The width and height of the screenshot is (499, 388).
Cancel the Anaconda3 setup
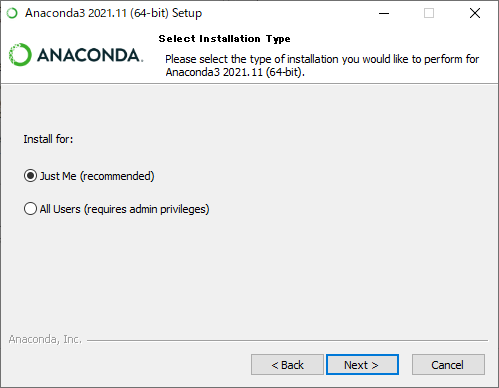coord(448,365)
